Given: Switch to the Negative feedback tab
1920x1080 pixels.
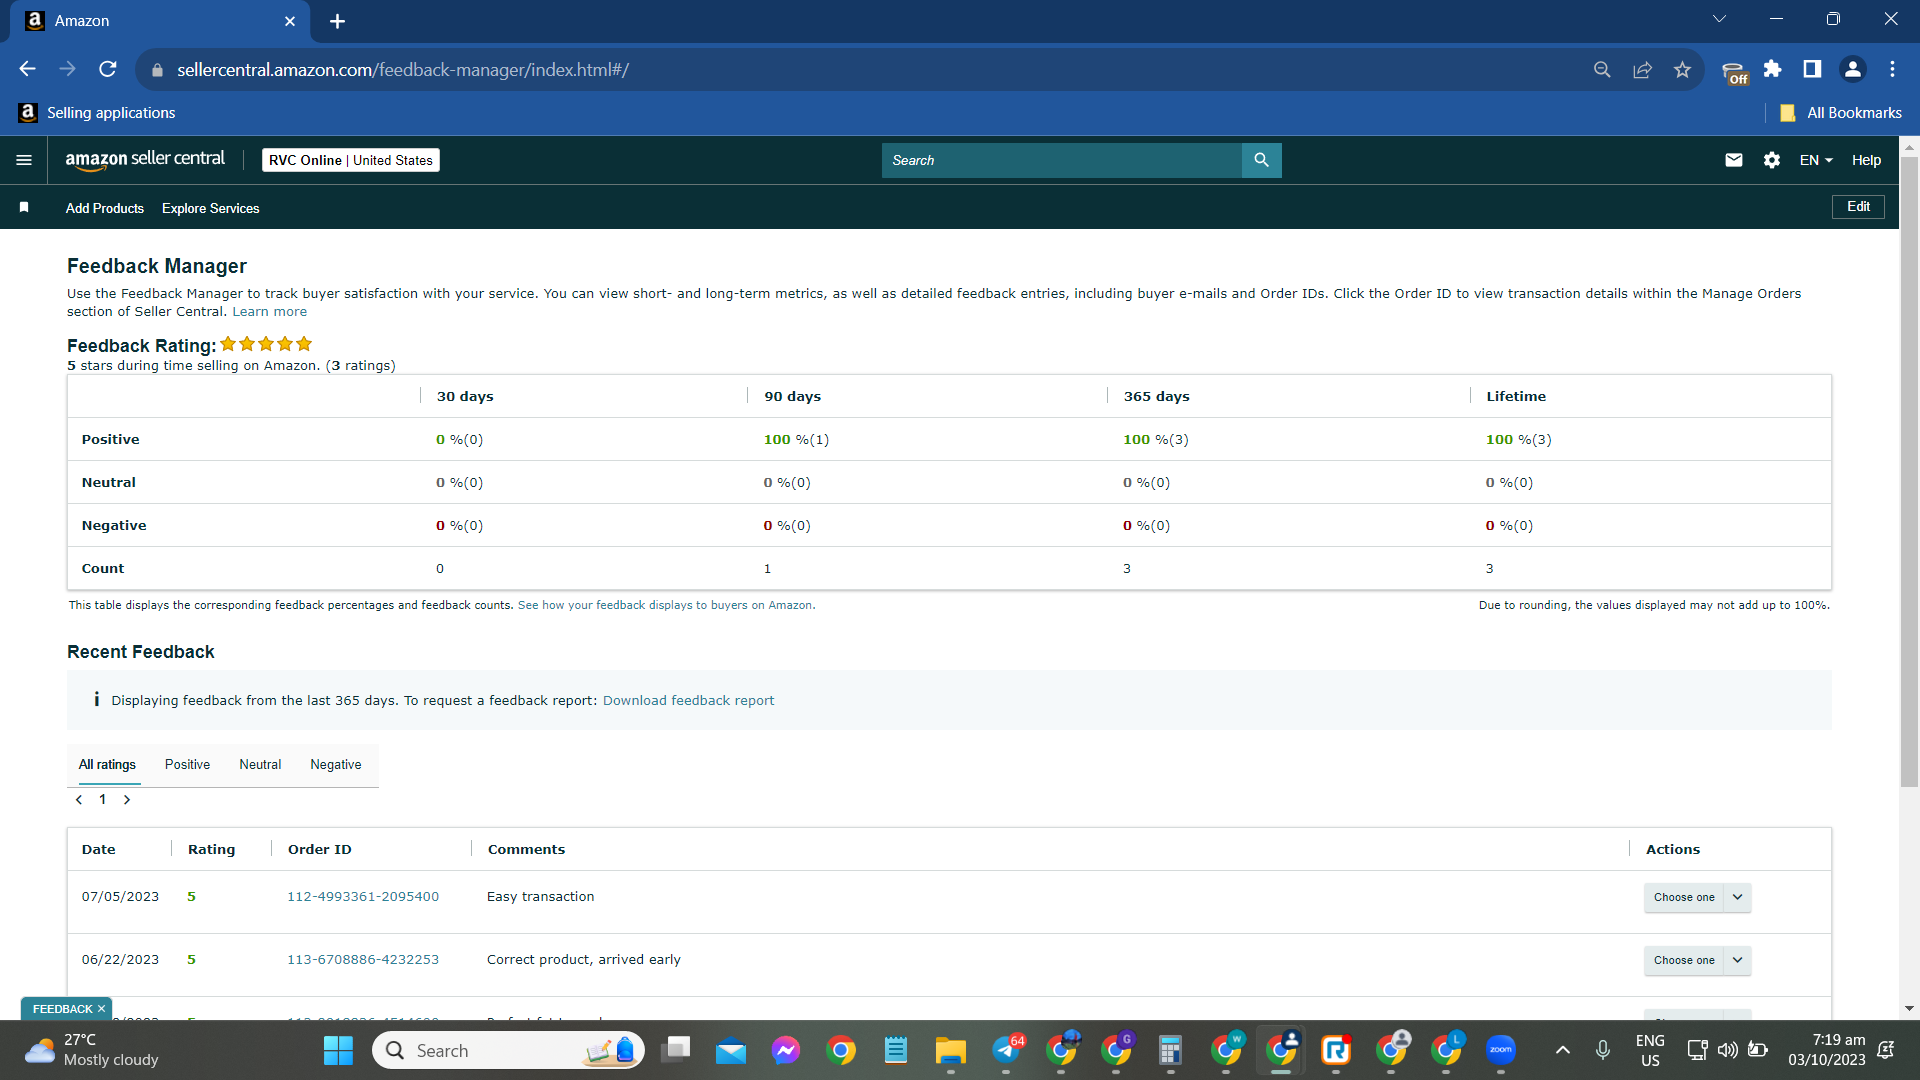Looking at the screenshot, I should point(336,765).
